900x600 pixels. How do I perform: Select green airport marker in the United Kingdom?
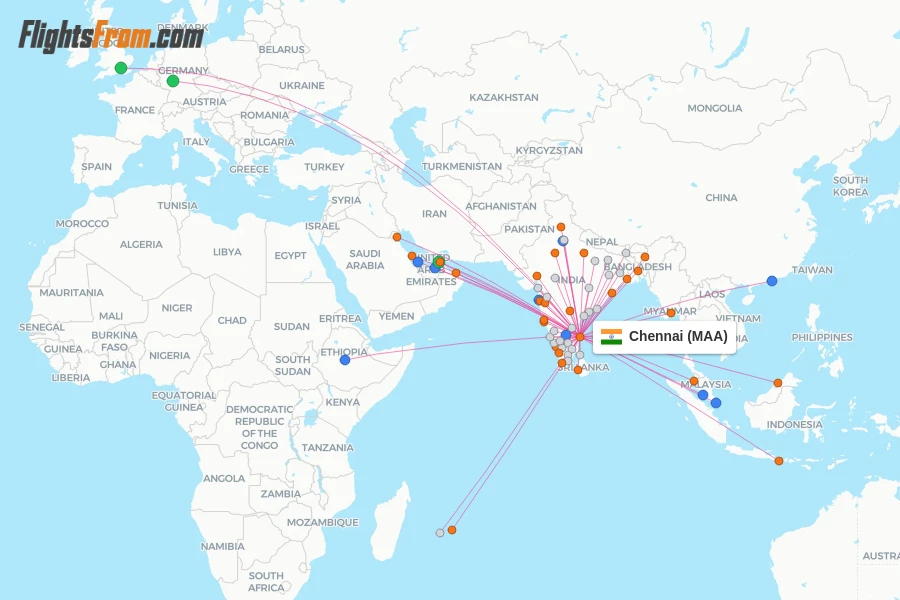(121, 68)
